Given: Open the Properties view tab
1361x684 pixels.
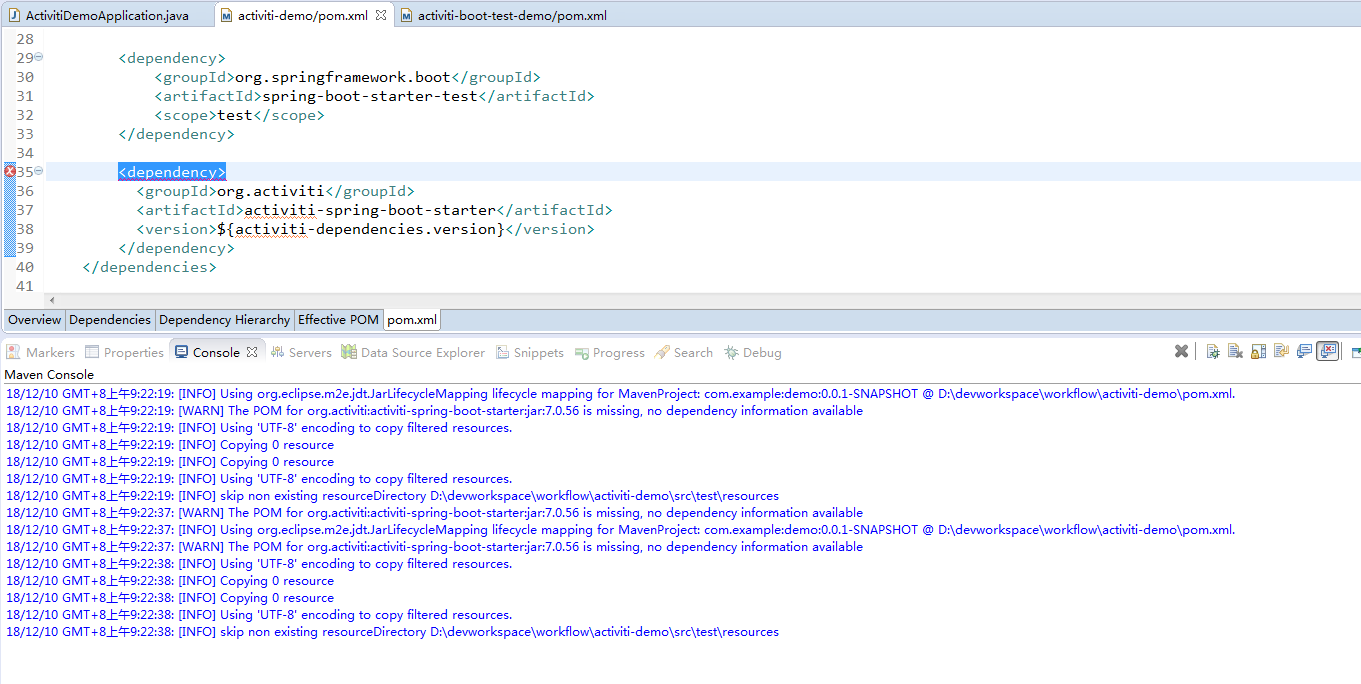Looking at the screenshot, I should click(x=124, y=352).
